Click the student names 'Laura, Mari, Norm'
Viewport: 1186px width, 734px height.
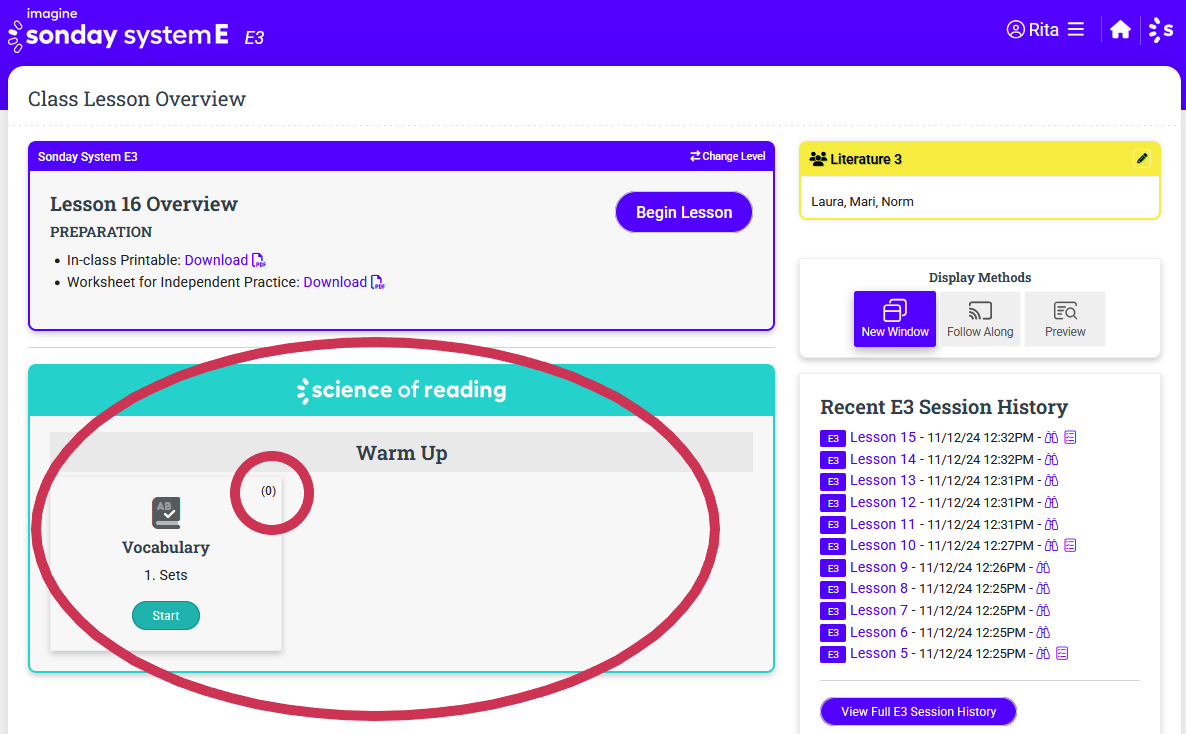click(x=862, y=201)
